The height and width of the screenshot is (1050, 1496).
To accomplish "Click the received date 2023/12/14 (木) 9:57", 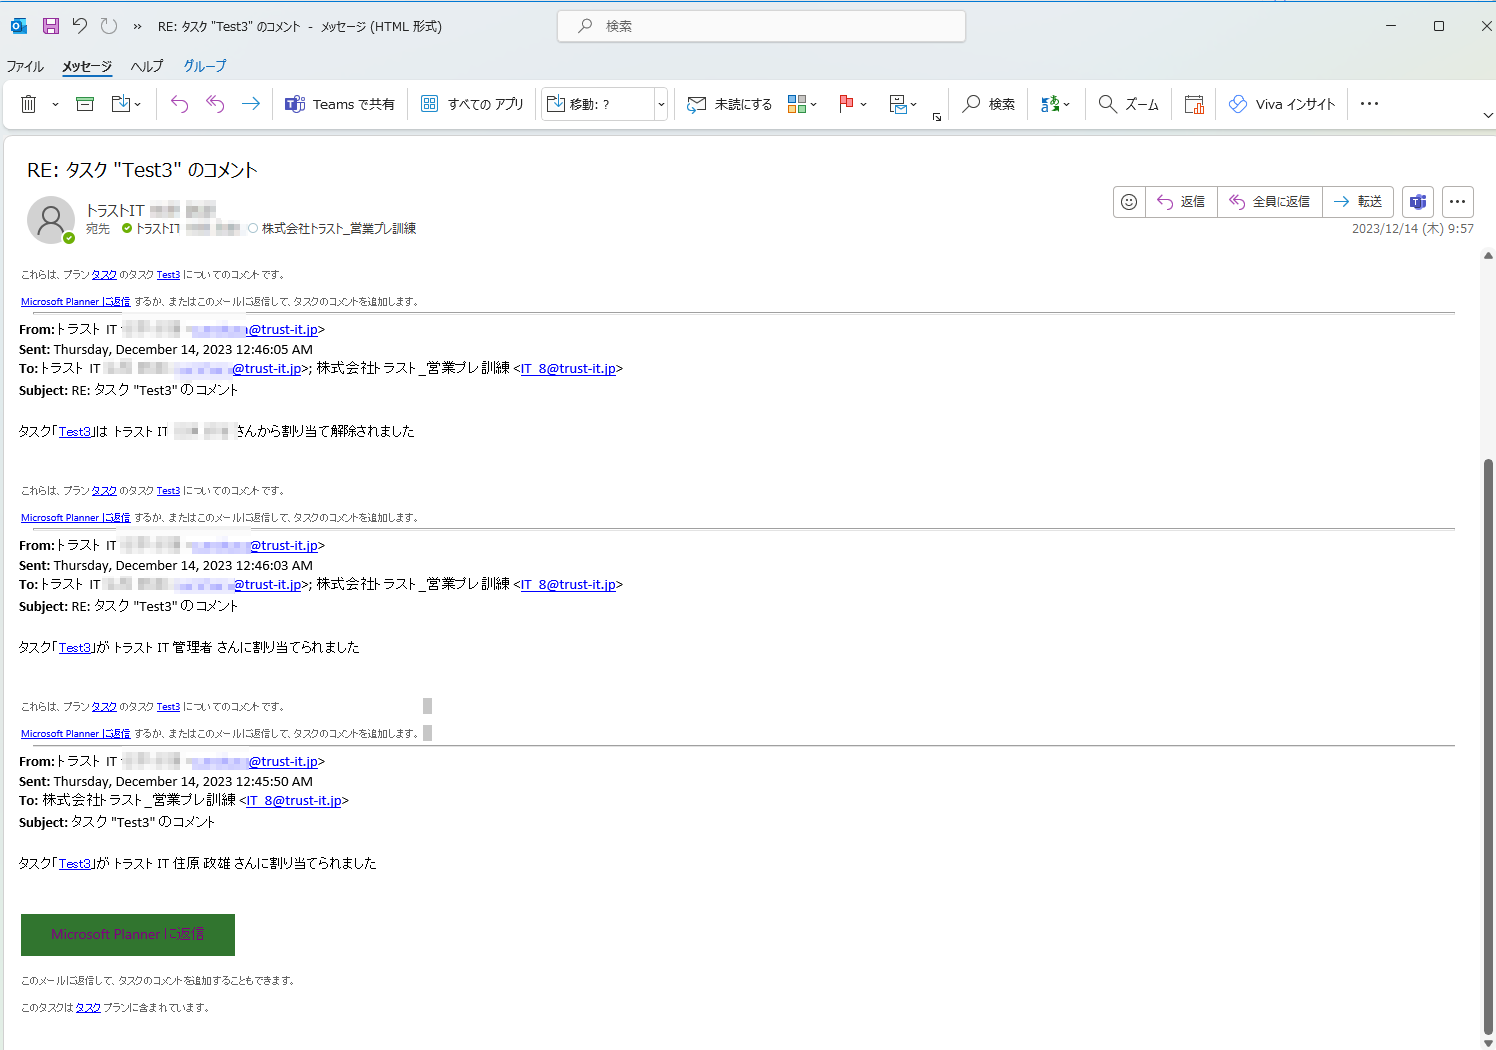I will (x=1412, y=229).
